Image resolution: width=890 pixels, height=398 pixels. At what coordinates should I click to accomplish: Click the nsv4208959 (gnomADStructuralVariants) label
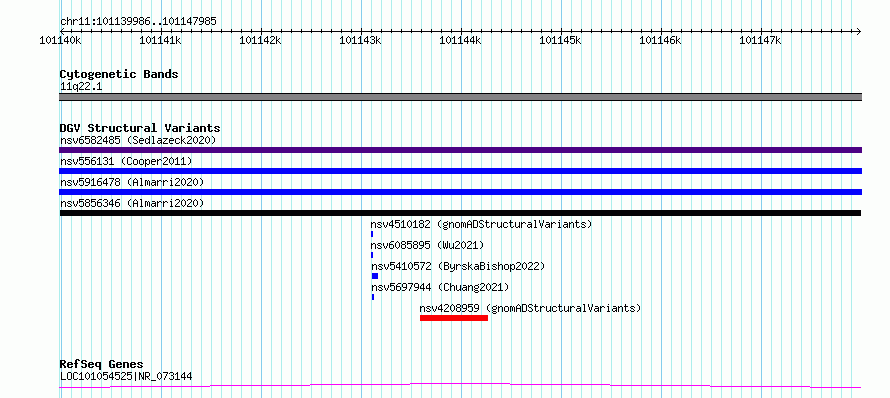(530, 308)
